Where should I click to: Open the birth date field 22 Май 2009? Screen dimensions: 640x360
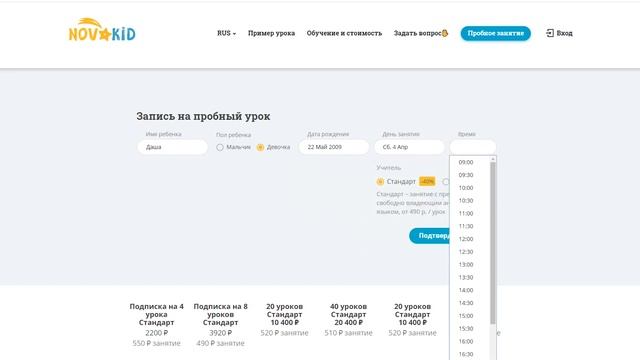(x=334, y=147)
